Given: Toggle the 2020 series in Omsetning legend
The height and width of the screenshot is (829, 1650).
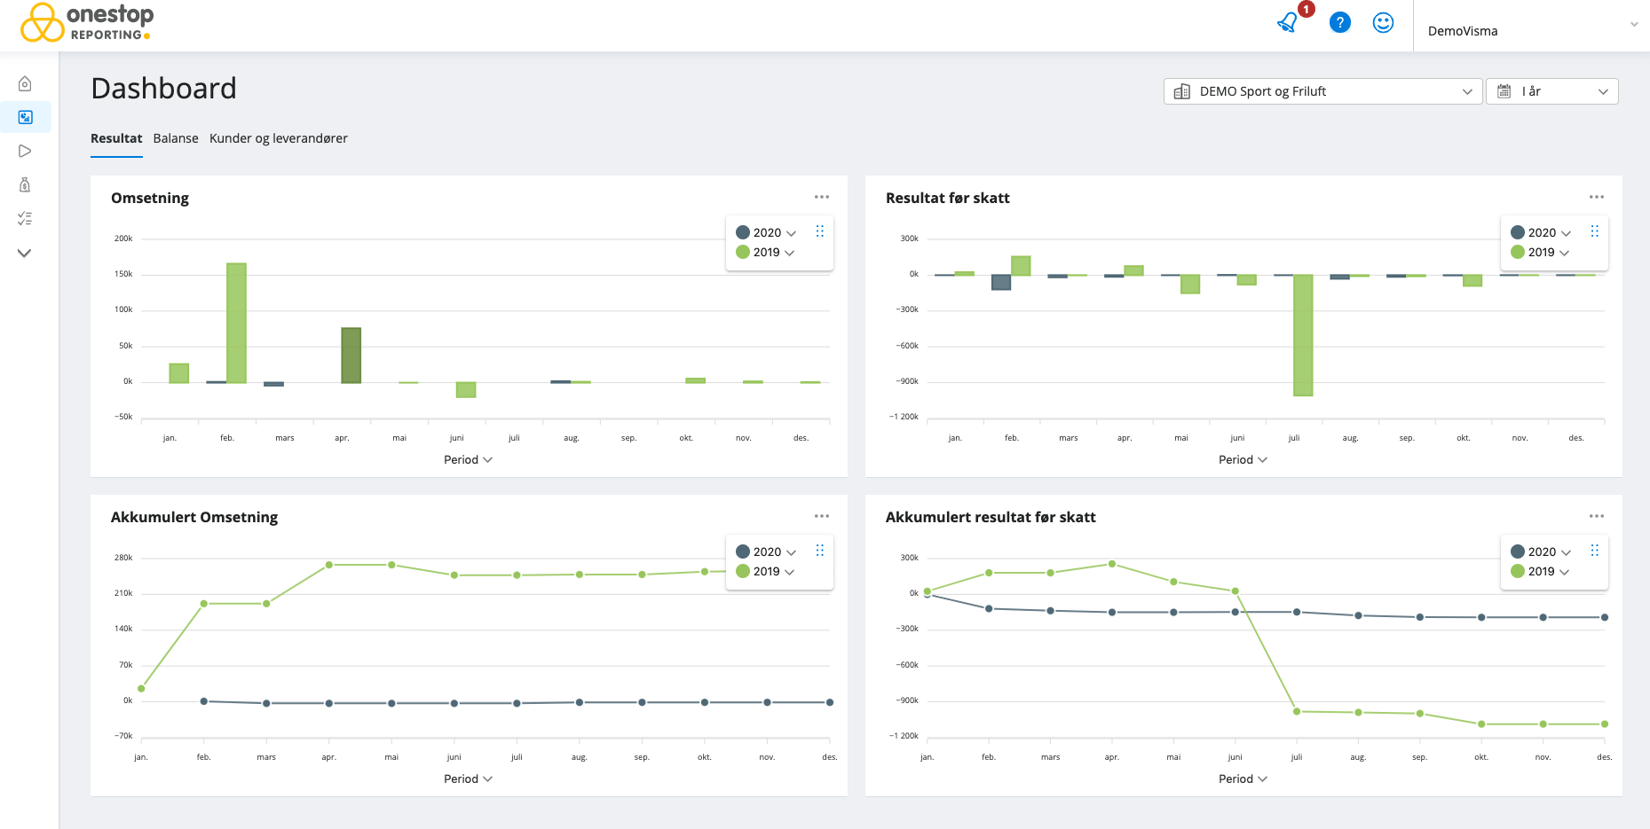Looking at the screenshot, I should pyautogui.click(x=766, y=232).
